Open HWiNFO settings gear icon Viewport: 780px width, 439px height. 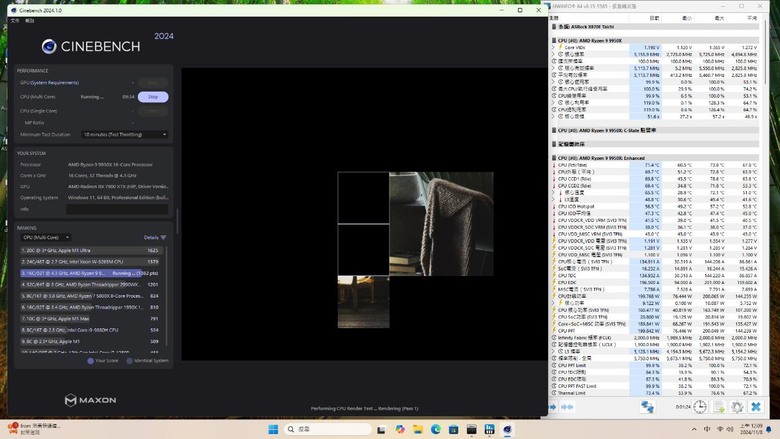pyautogui.click(x=737, y=407)
